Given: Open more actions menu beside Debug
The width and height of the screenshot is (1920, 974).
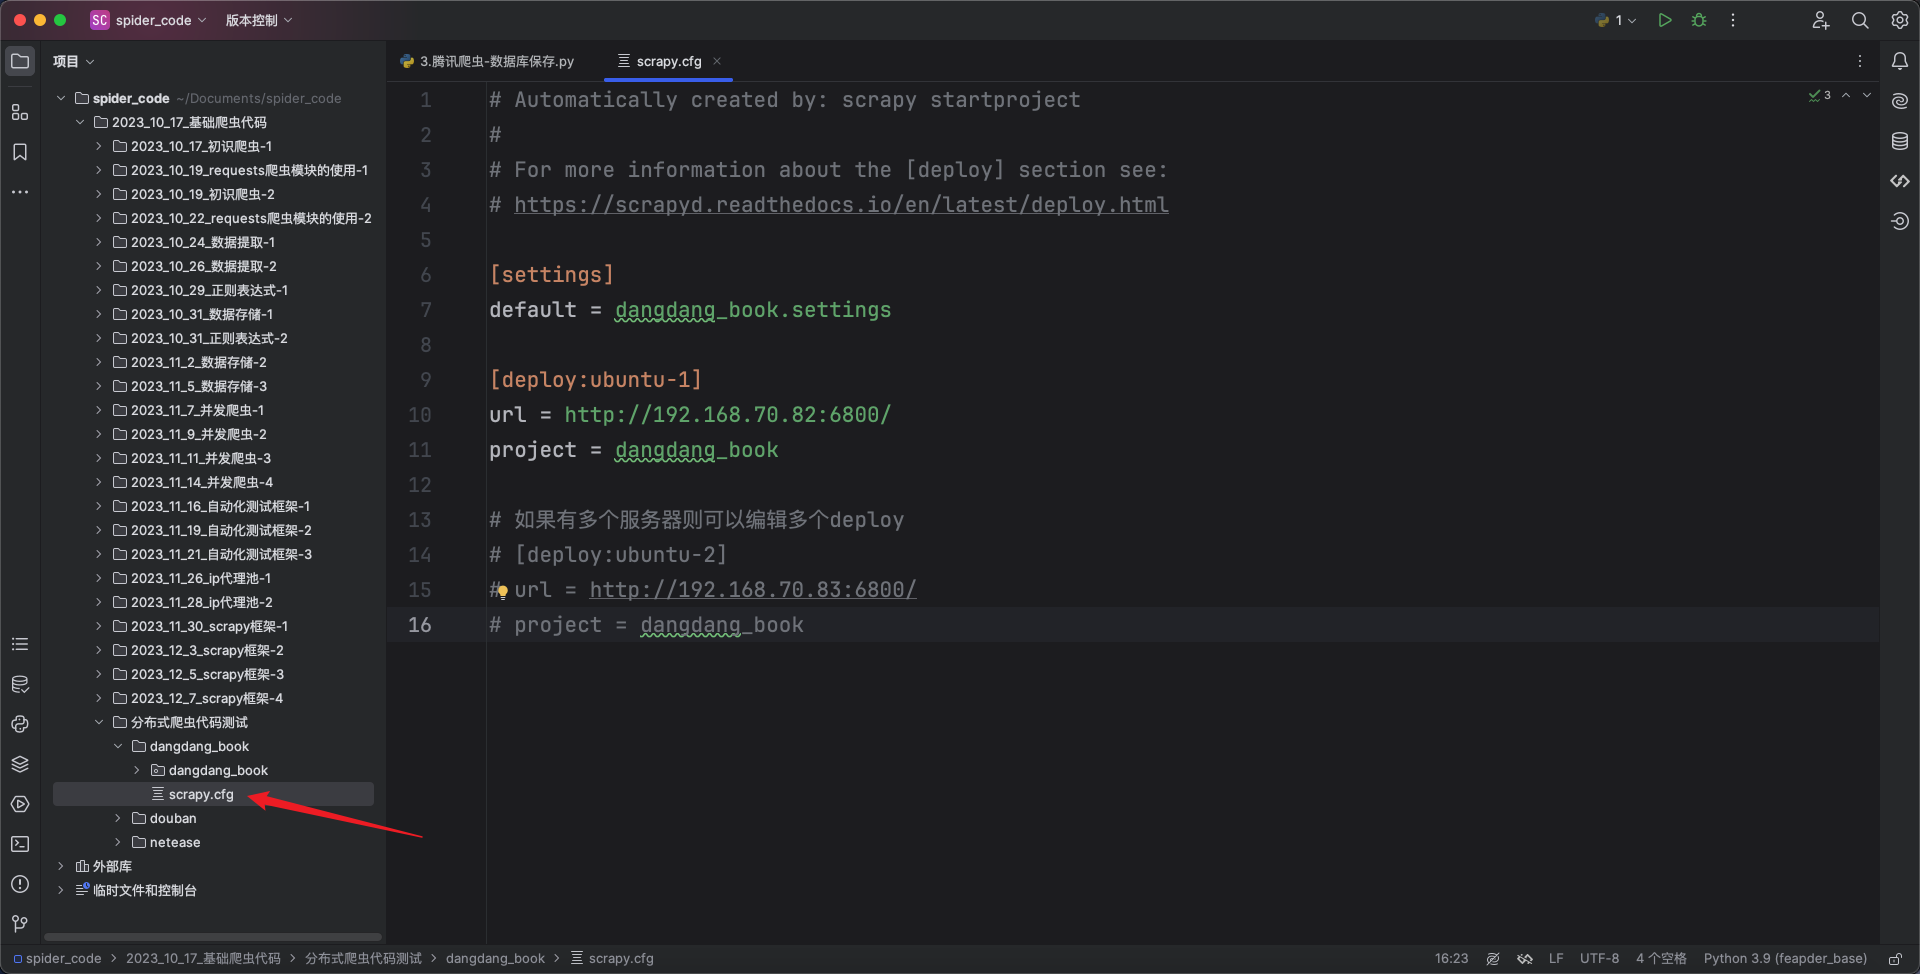Looking at the screenshot, I should (x=1733, y=20).
